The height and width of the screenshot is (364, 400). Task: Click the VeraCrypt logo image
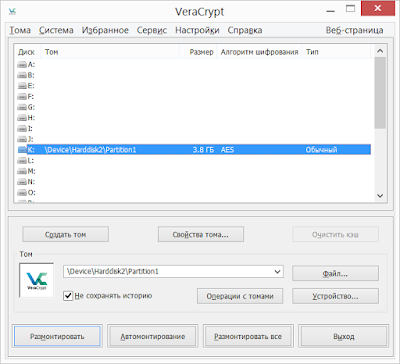37,280
